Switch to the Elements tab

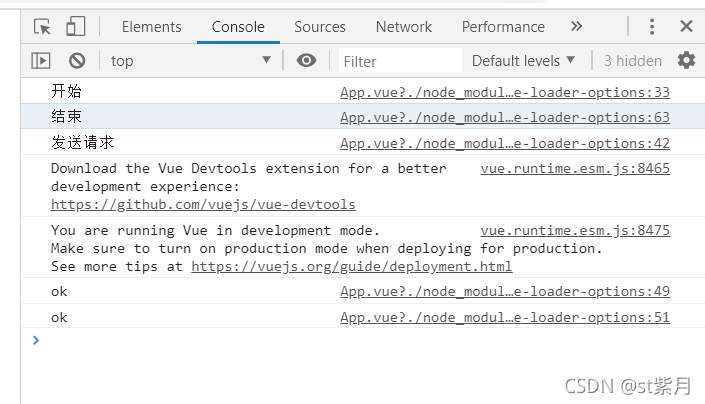151,27
